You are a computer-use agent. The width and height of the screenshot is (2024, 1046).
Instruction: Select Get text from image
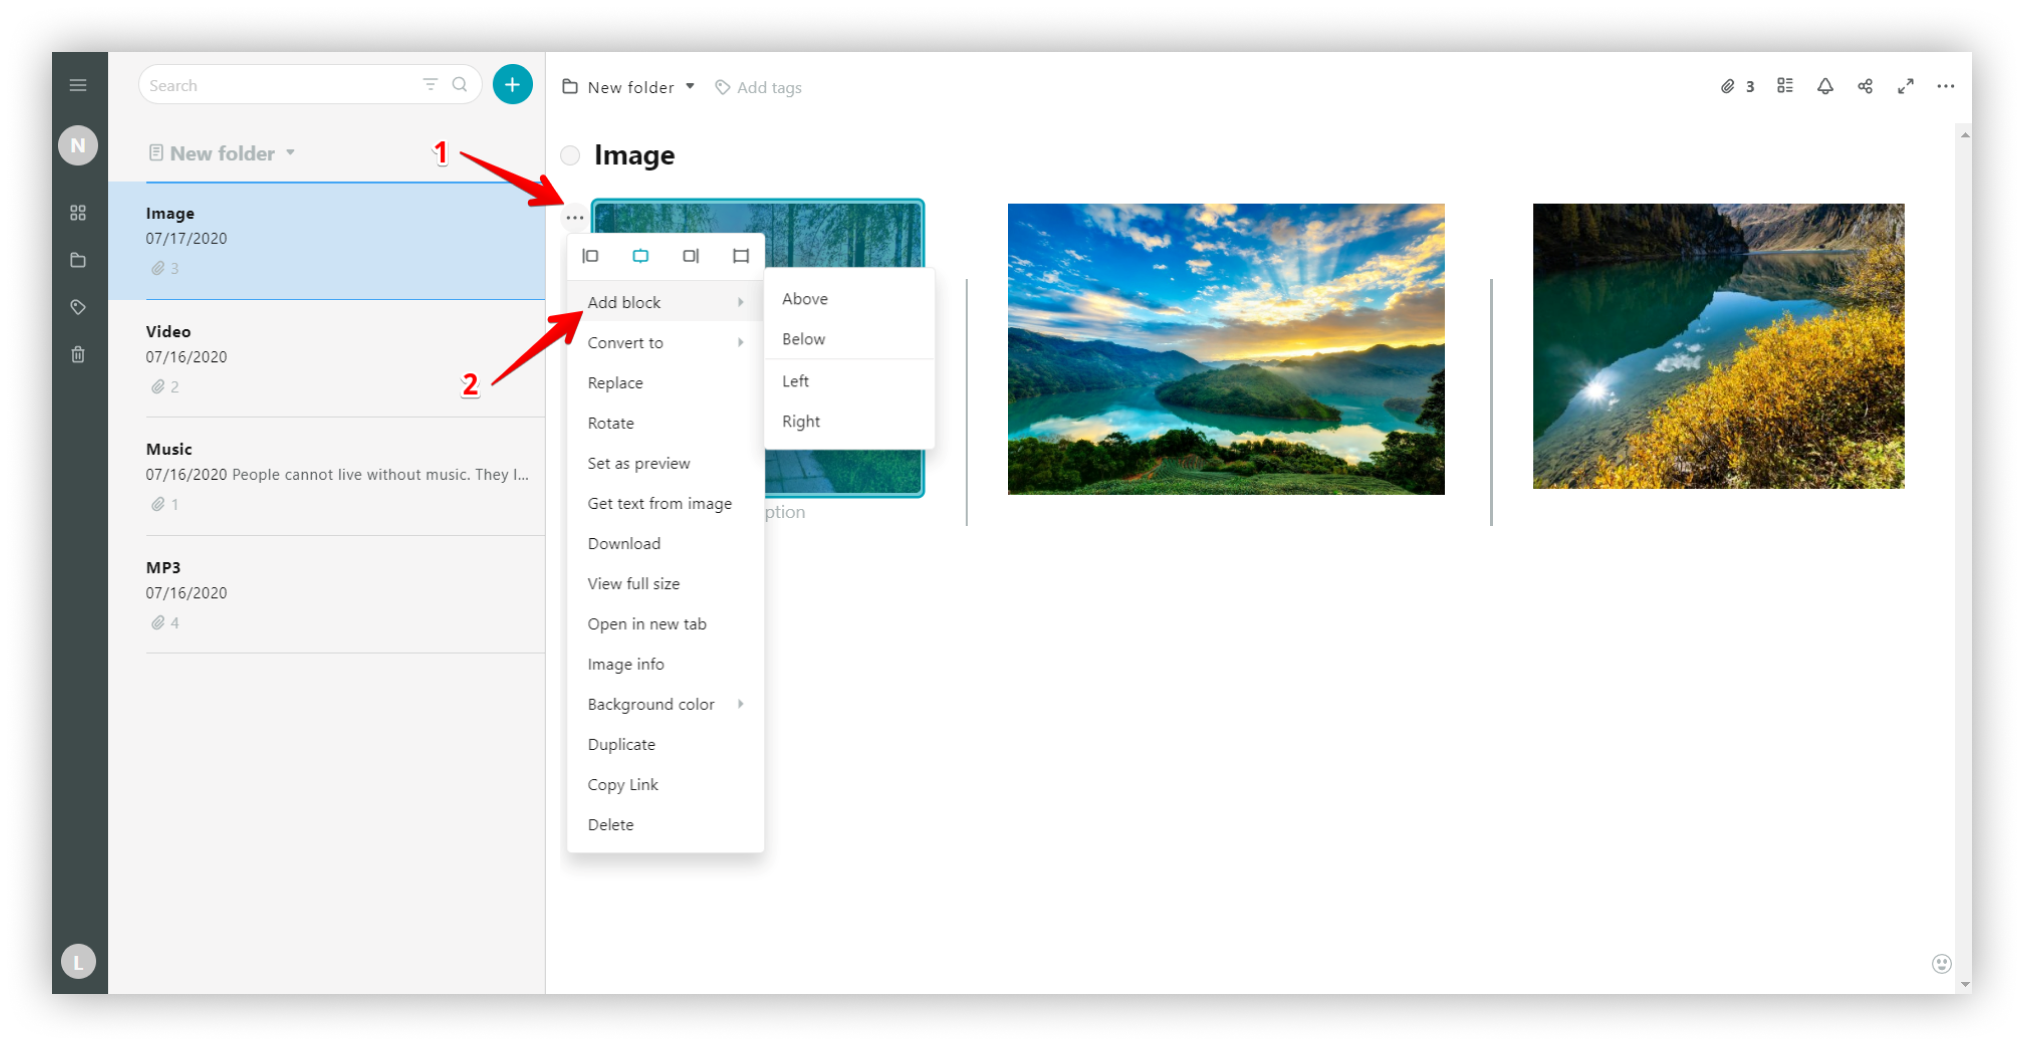pos(665,503)
